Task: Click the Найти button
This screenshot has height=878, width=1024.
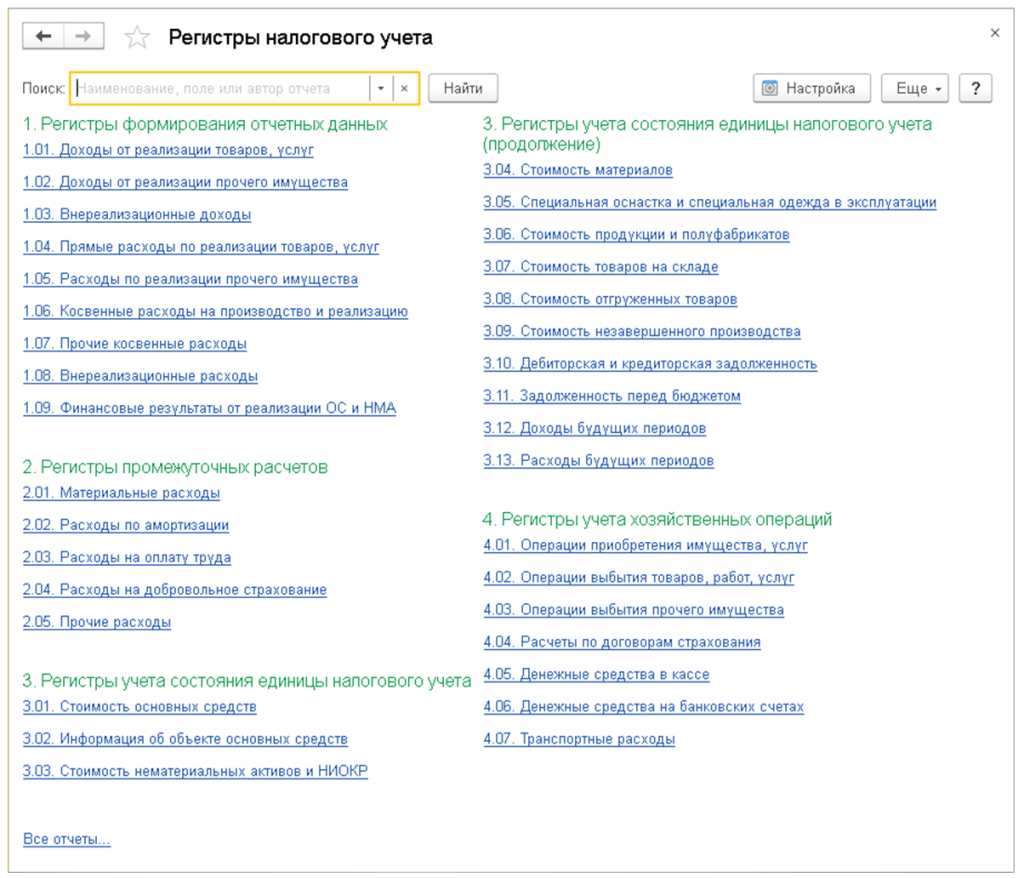Action: click(463, 88)
